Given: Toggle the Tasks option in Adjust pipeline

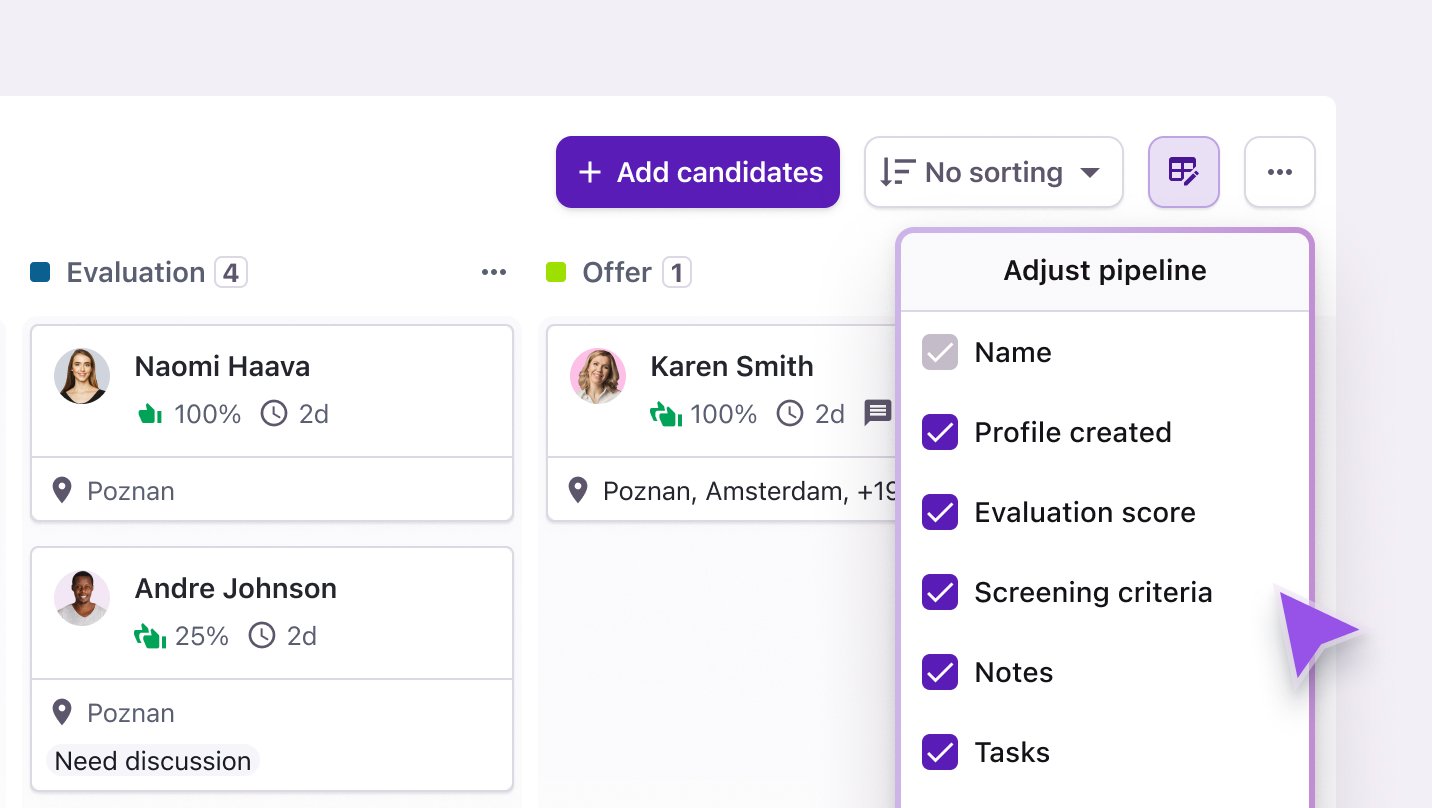Looking at the screenshot, I should tap(939, 752).
